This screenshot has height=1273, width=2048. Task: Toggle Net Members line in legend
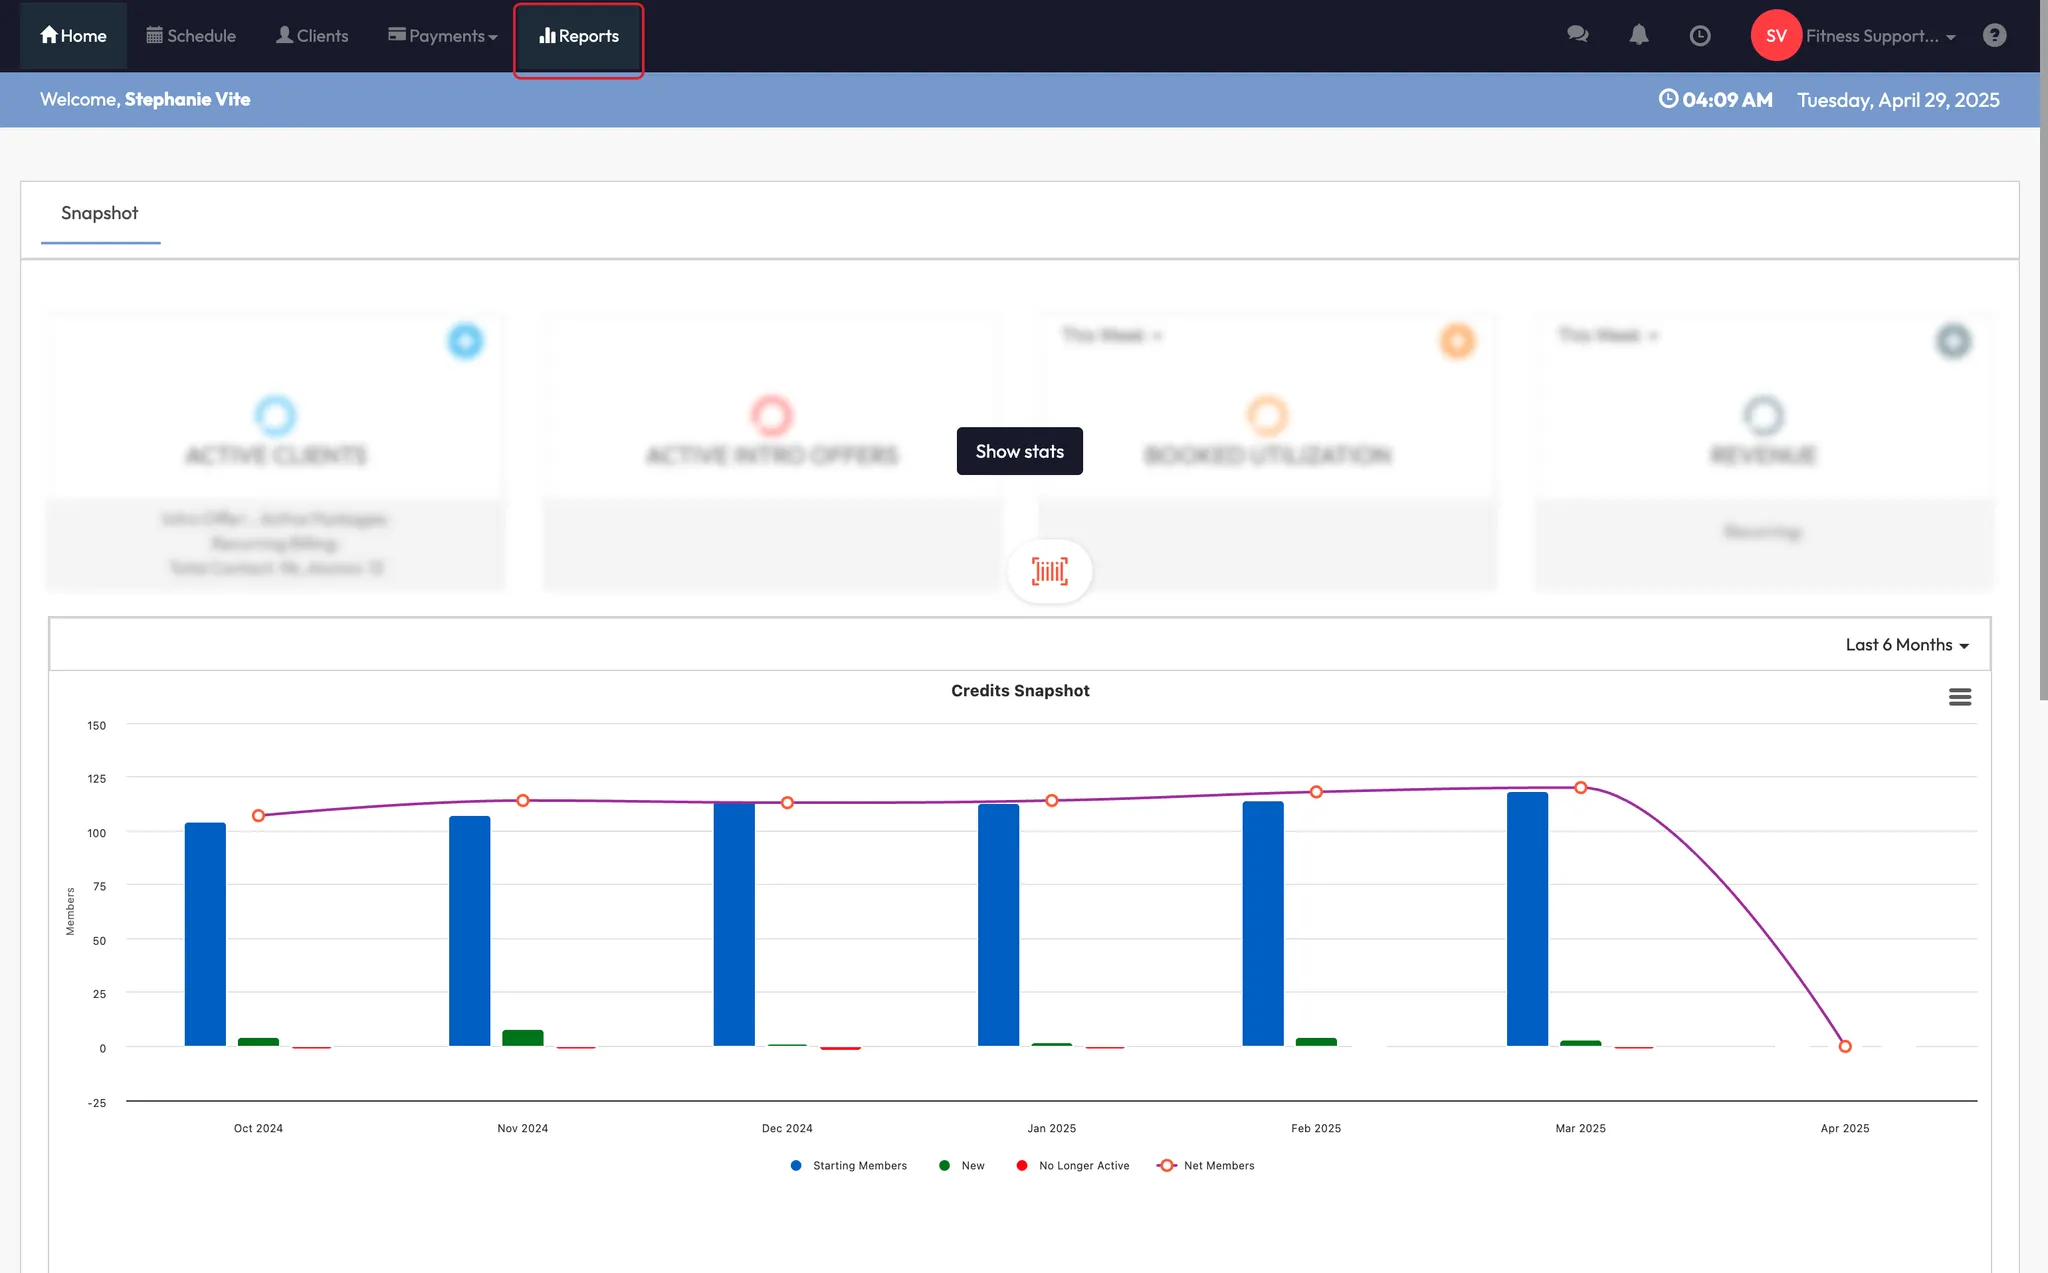1217,1166
